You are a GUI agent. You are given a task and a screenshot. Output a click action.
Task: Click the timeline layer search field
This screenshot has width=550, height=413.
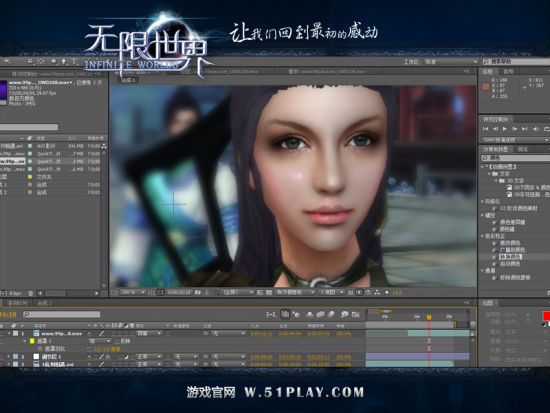pyautogui.click(x=62, y=314)
